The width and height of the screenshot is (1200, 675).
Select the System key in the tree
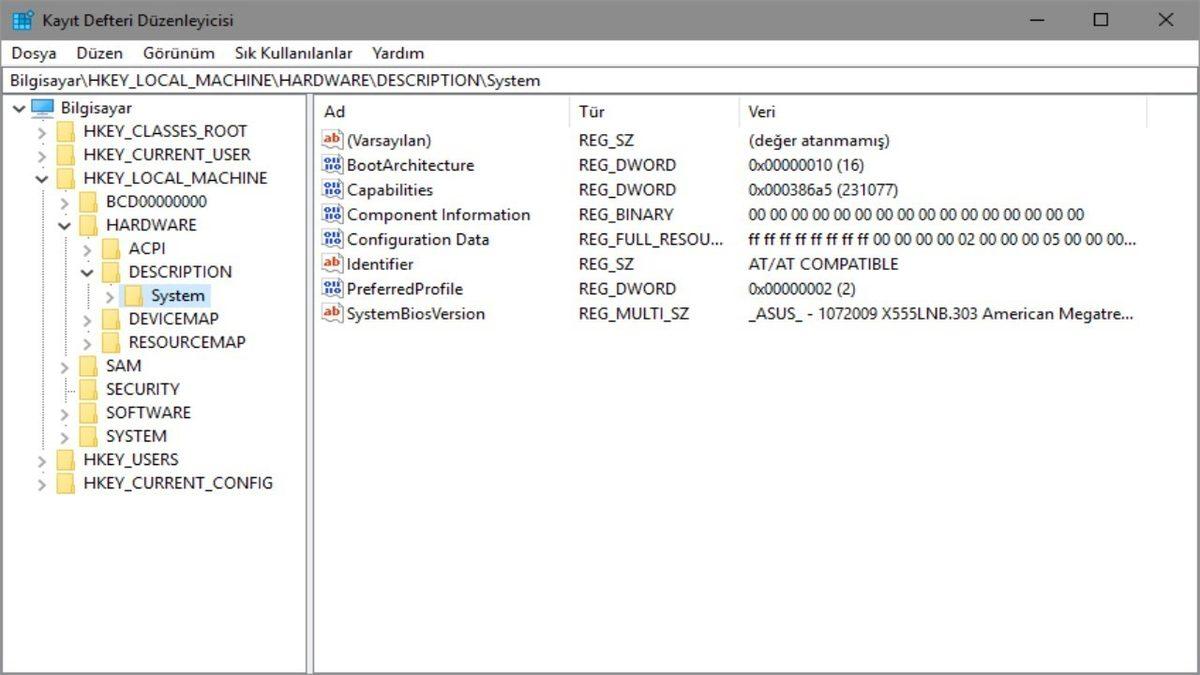(x=177, y=295)
